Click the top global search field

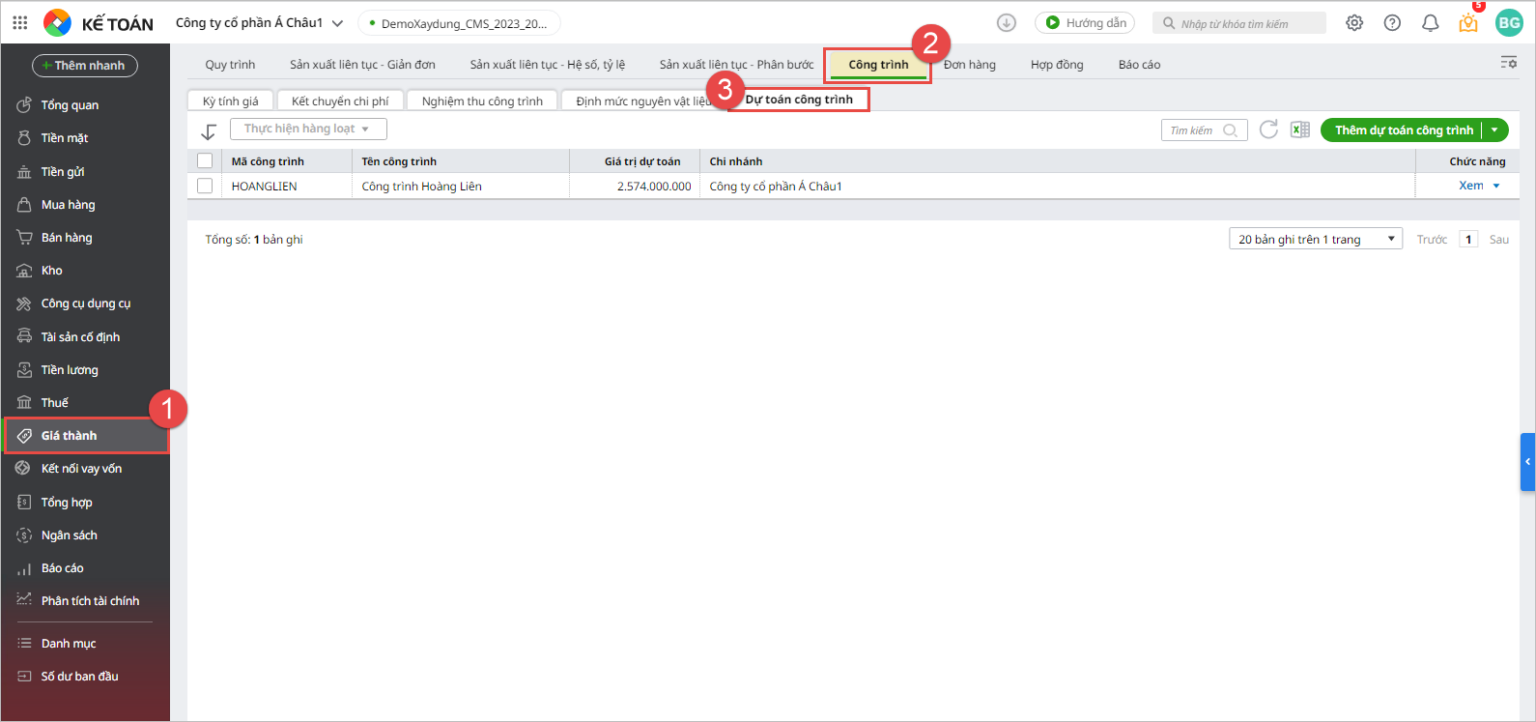[1240, 23]
